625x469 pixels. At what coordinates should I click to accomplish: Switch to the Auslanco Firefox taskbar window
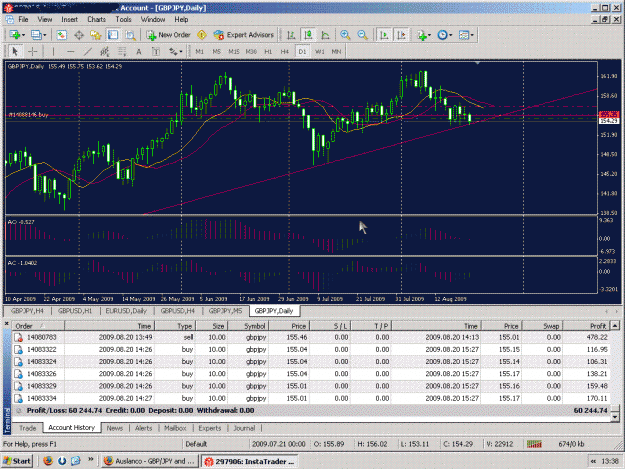pos(149,461)
